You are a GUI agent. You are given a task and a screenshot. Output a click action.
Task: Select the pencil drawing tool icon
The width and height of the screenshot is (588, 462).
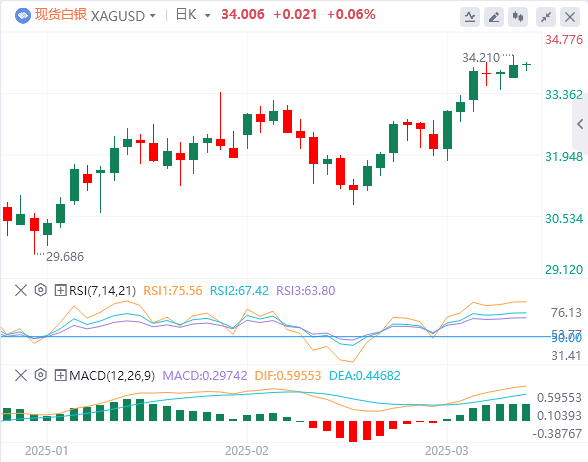[x=494, y=17]
